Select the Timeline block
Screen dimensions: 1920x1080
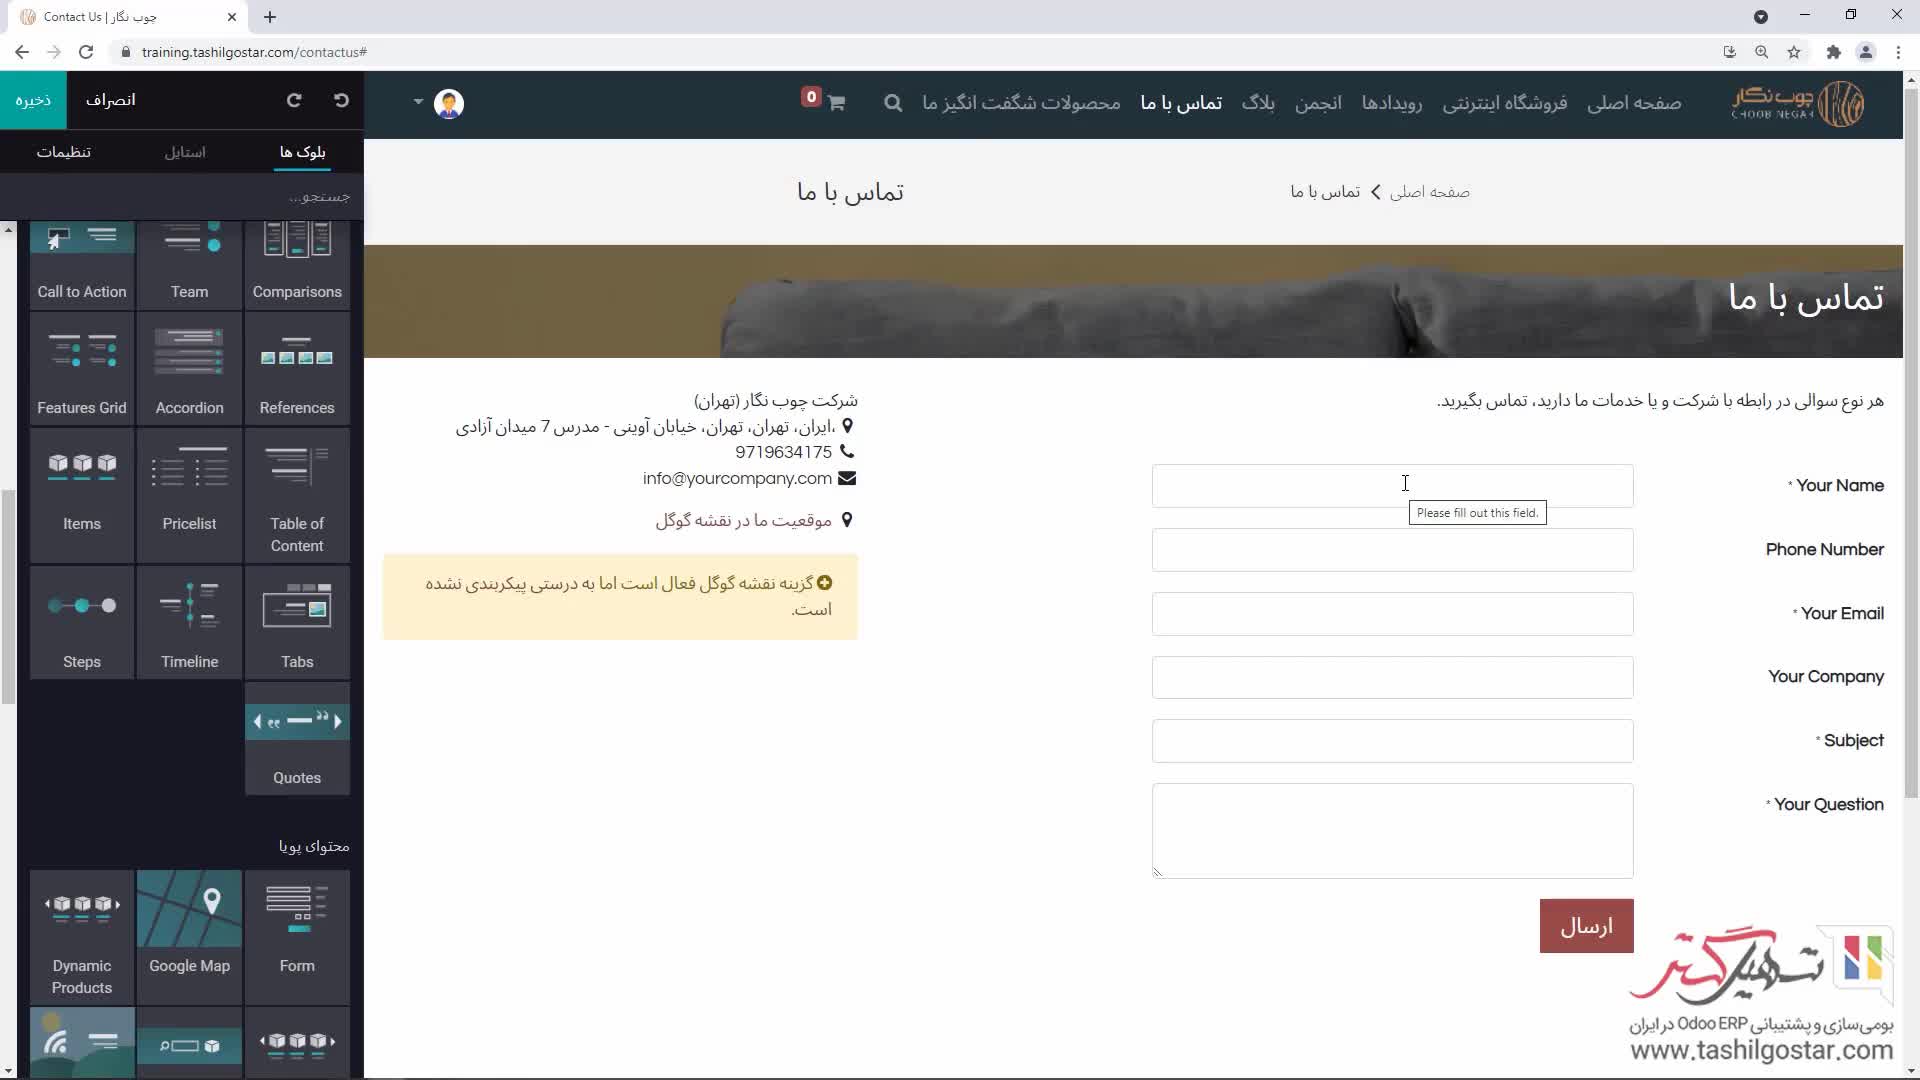coord(189,622)
